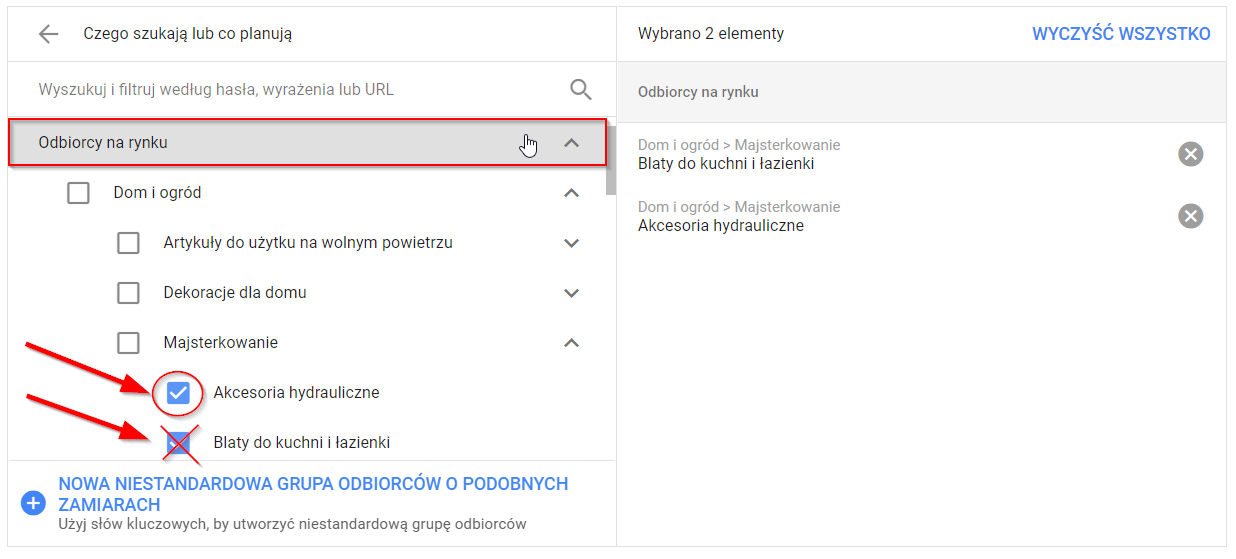Viewport: 1236px width, 559px height.
Task: Click Blaty do kuchni i łazienki tree label
Action: point(301,443)
